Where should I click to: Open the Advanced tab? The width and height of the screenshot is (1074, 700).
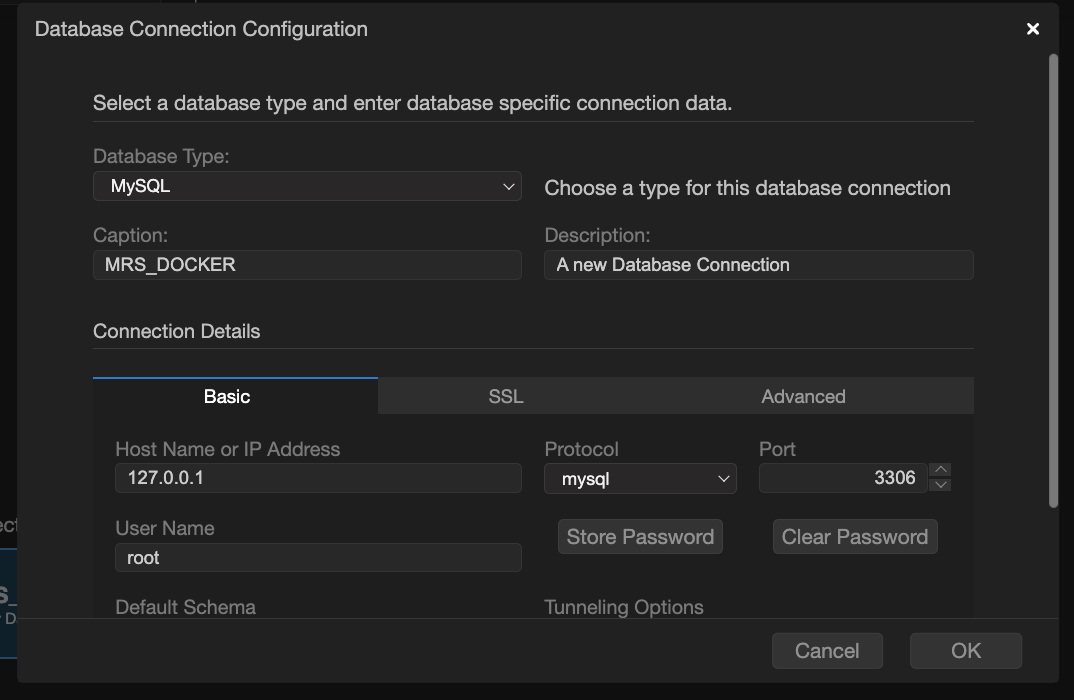803,396
